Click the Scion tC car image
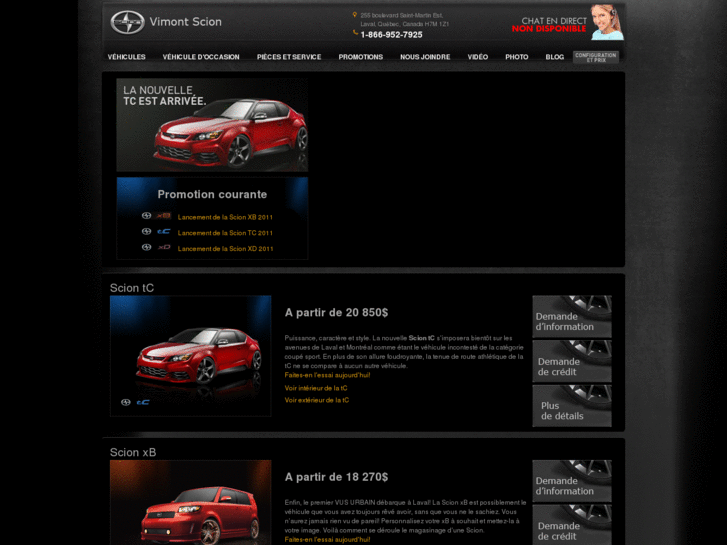The image size is (727, 545). pos(191,356)
